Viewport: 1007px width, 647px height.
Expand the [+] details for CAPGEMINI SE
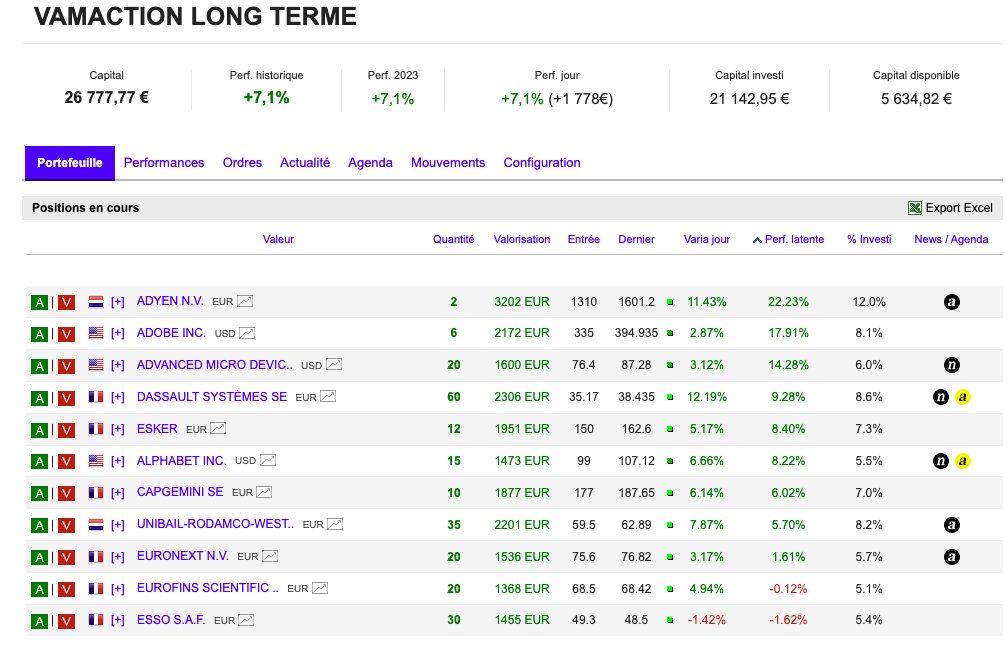pyautogui.click(x=118, y=493)
